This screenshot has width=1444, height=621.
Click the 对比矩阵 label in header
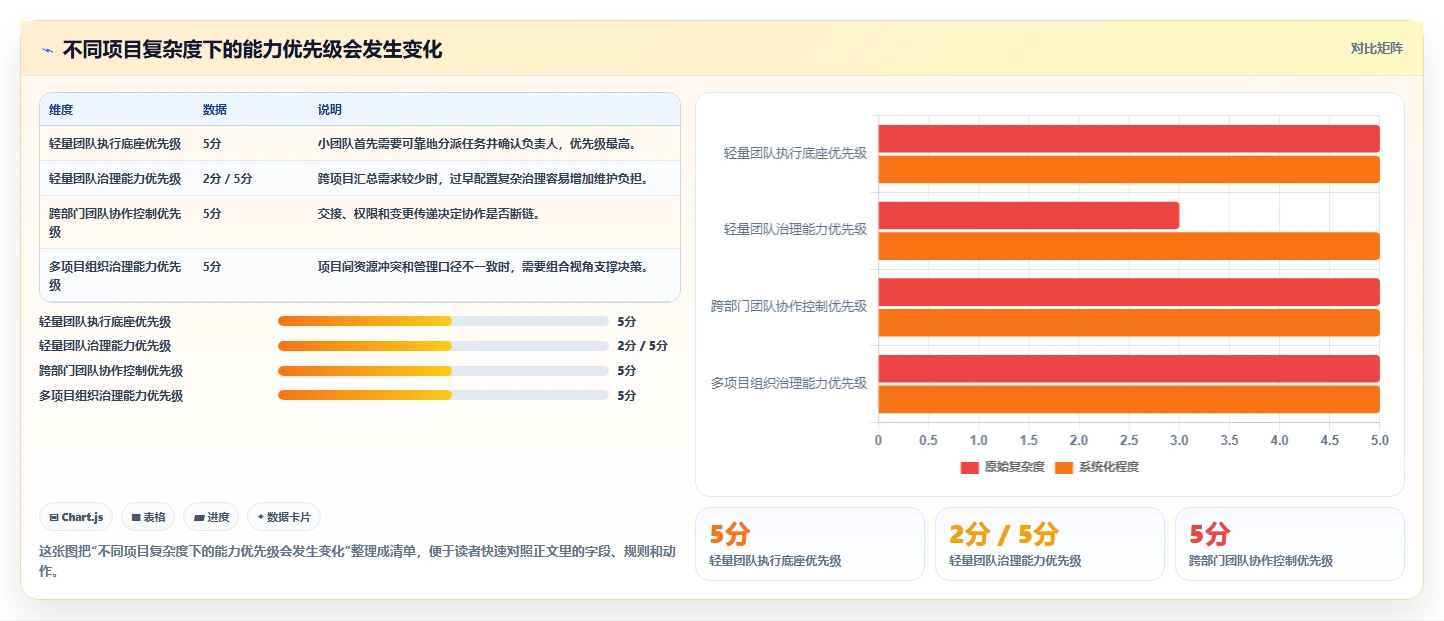point(1376,48)
